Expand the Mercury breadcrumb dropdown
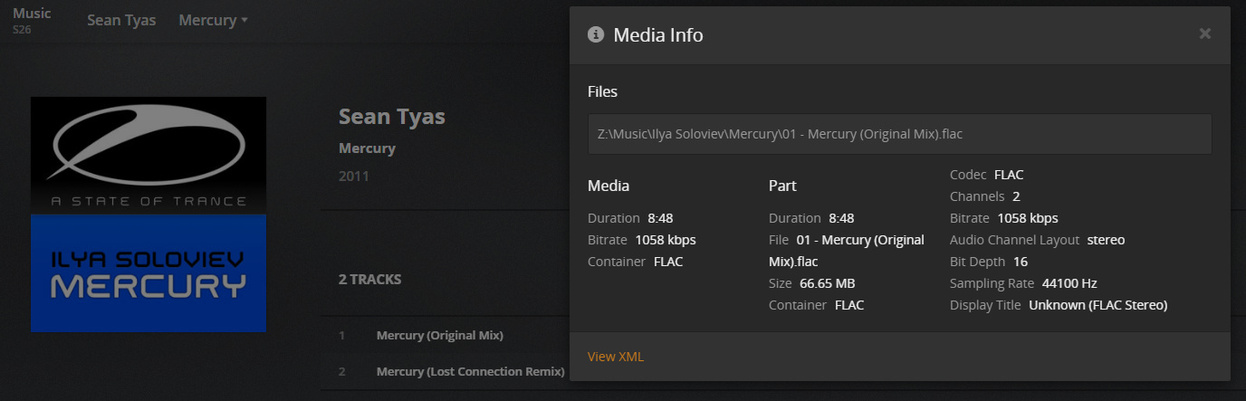The width and height of the screenshot is (1246, 401). 213,20
